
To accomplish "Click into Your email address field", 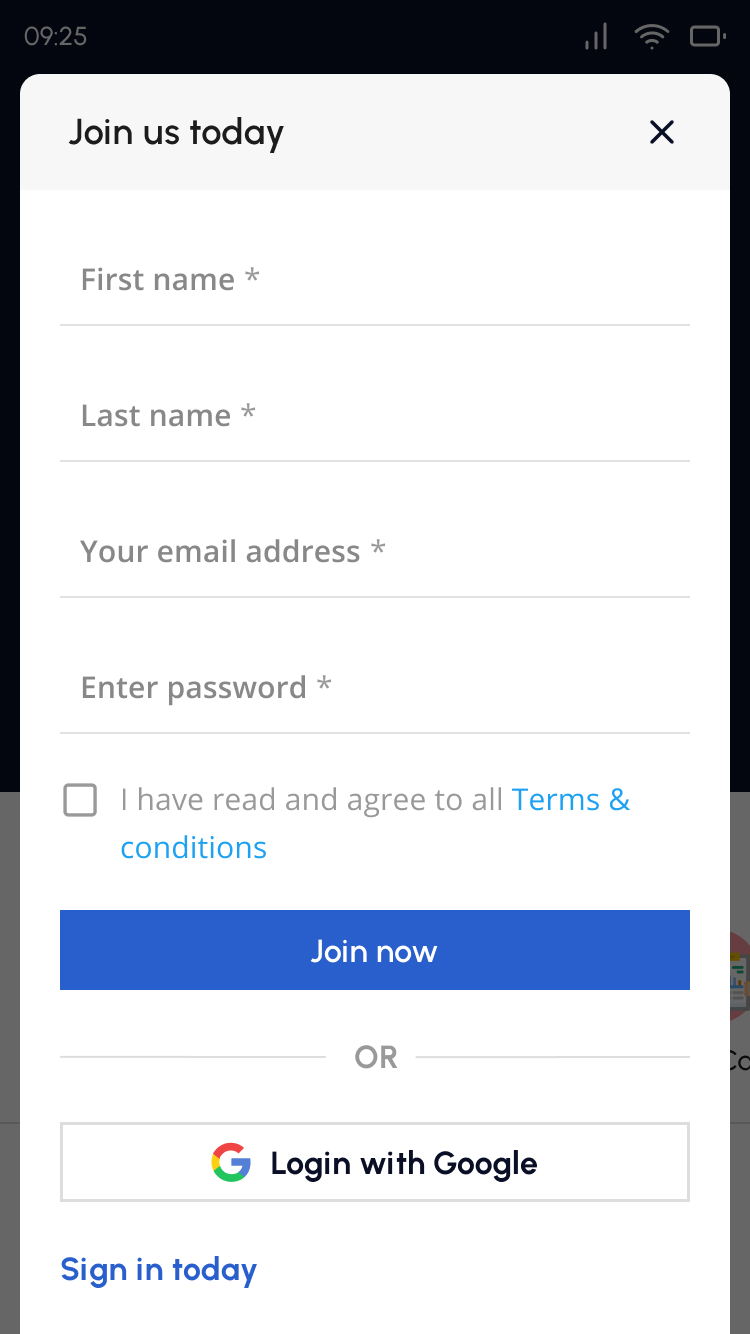I will pos(375,552).
